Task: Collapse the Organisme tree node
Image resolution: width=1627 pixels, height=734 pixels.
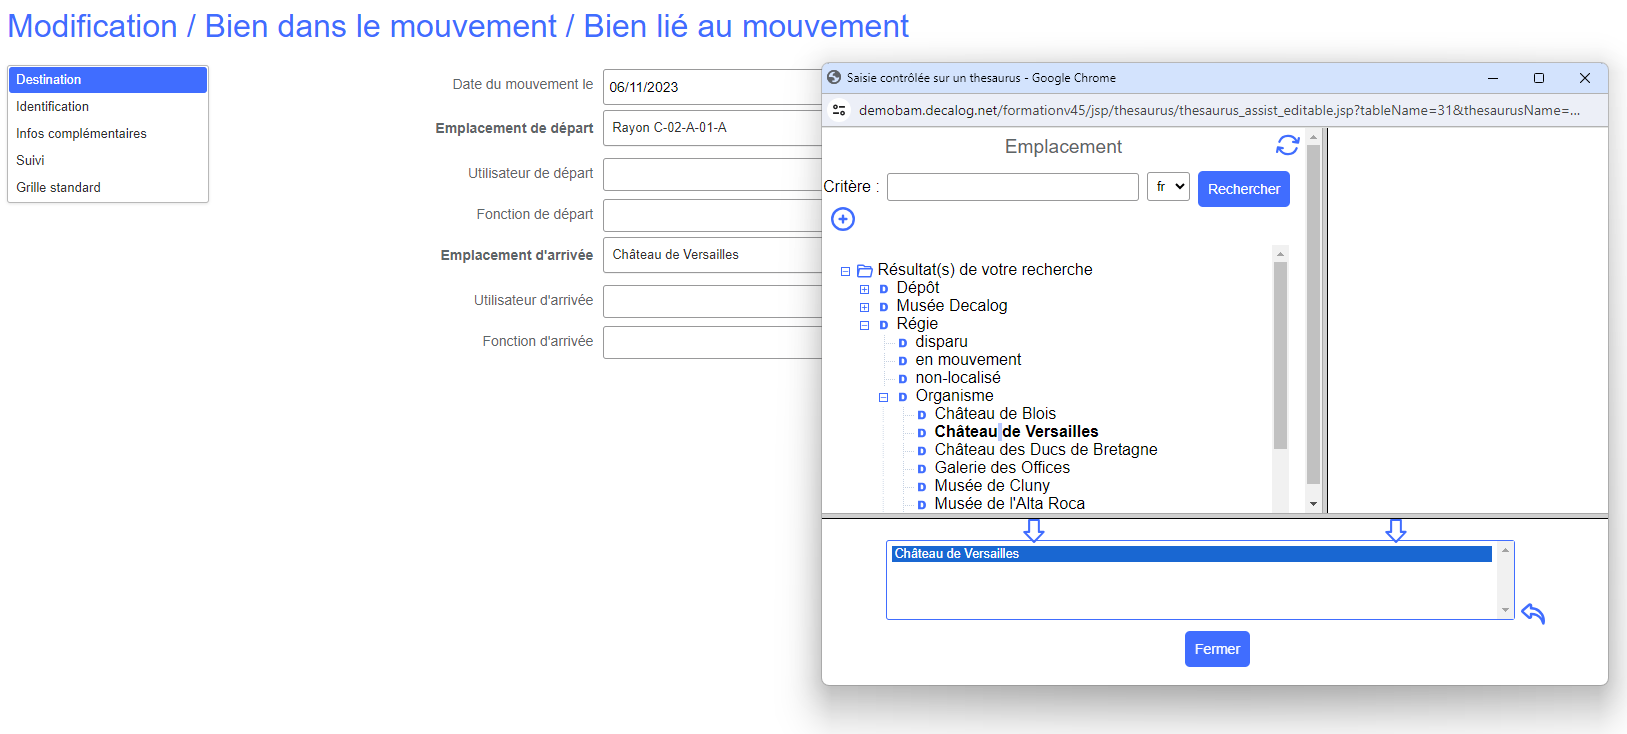Action: [x=884, y=397]
